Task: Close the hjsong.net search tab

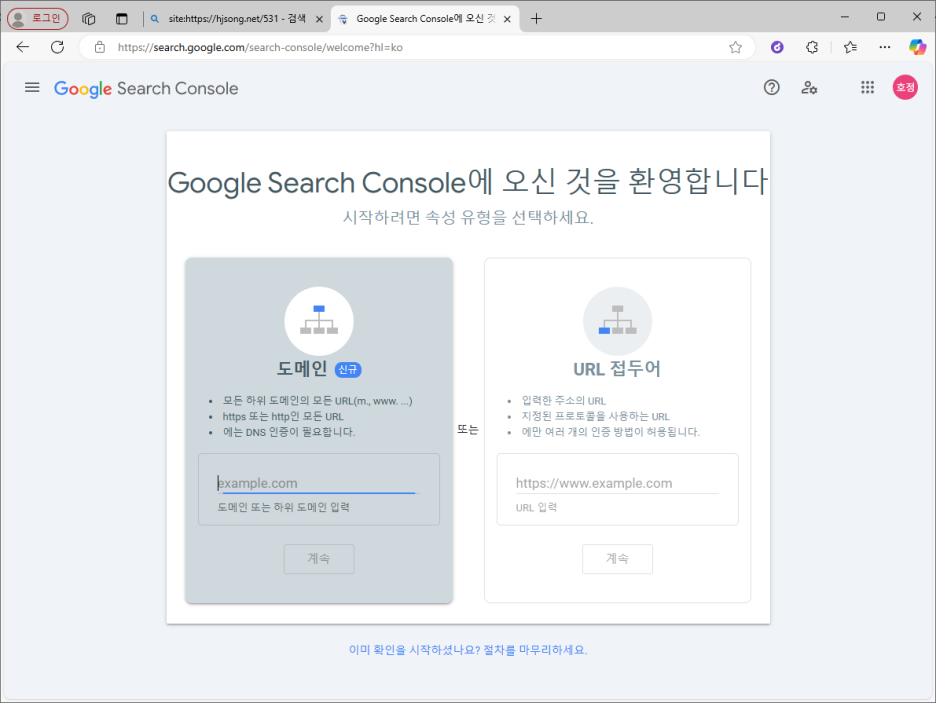Action: pyautogui.click(x=319, y=19)
